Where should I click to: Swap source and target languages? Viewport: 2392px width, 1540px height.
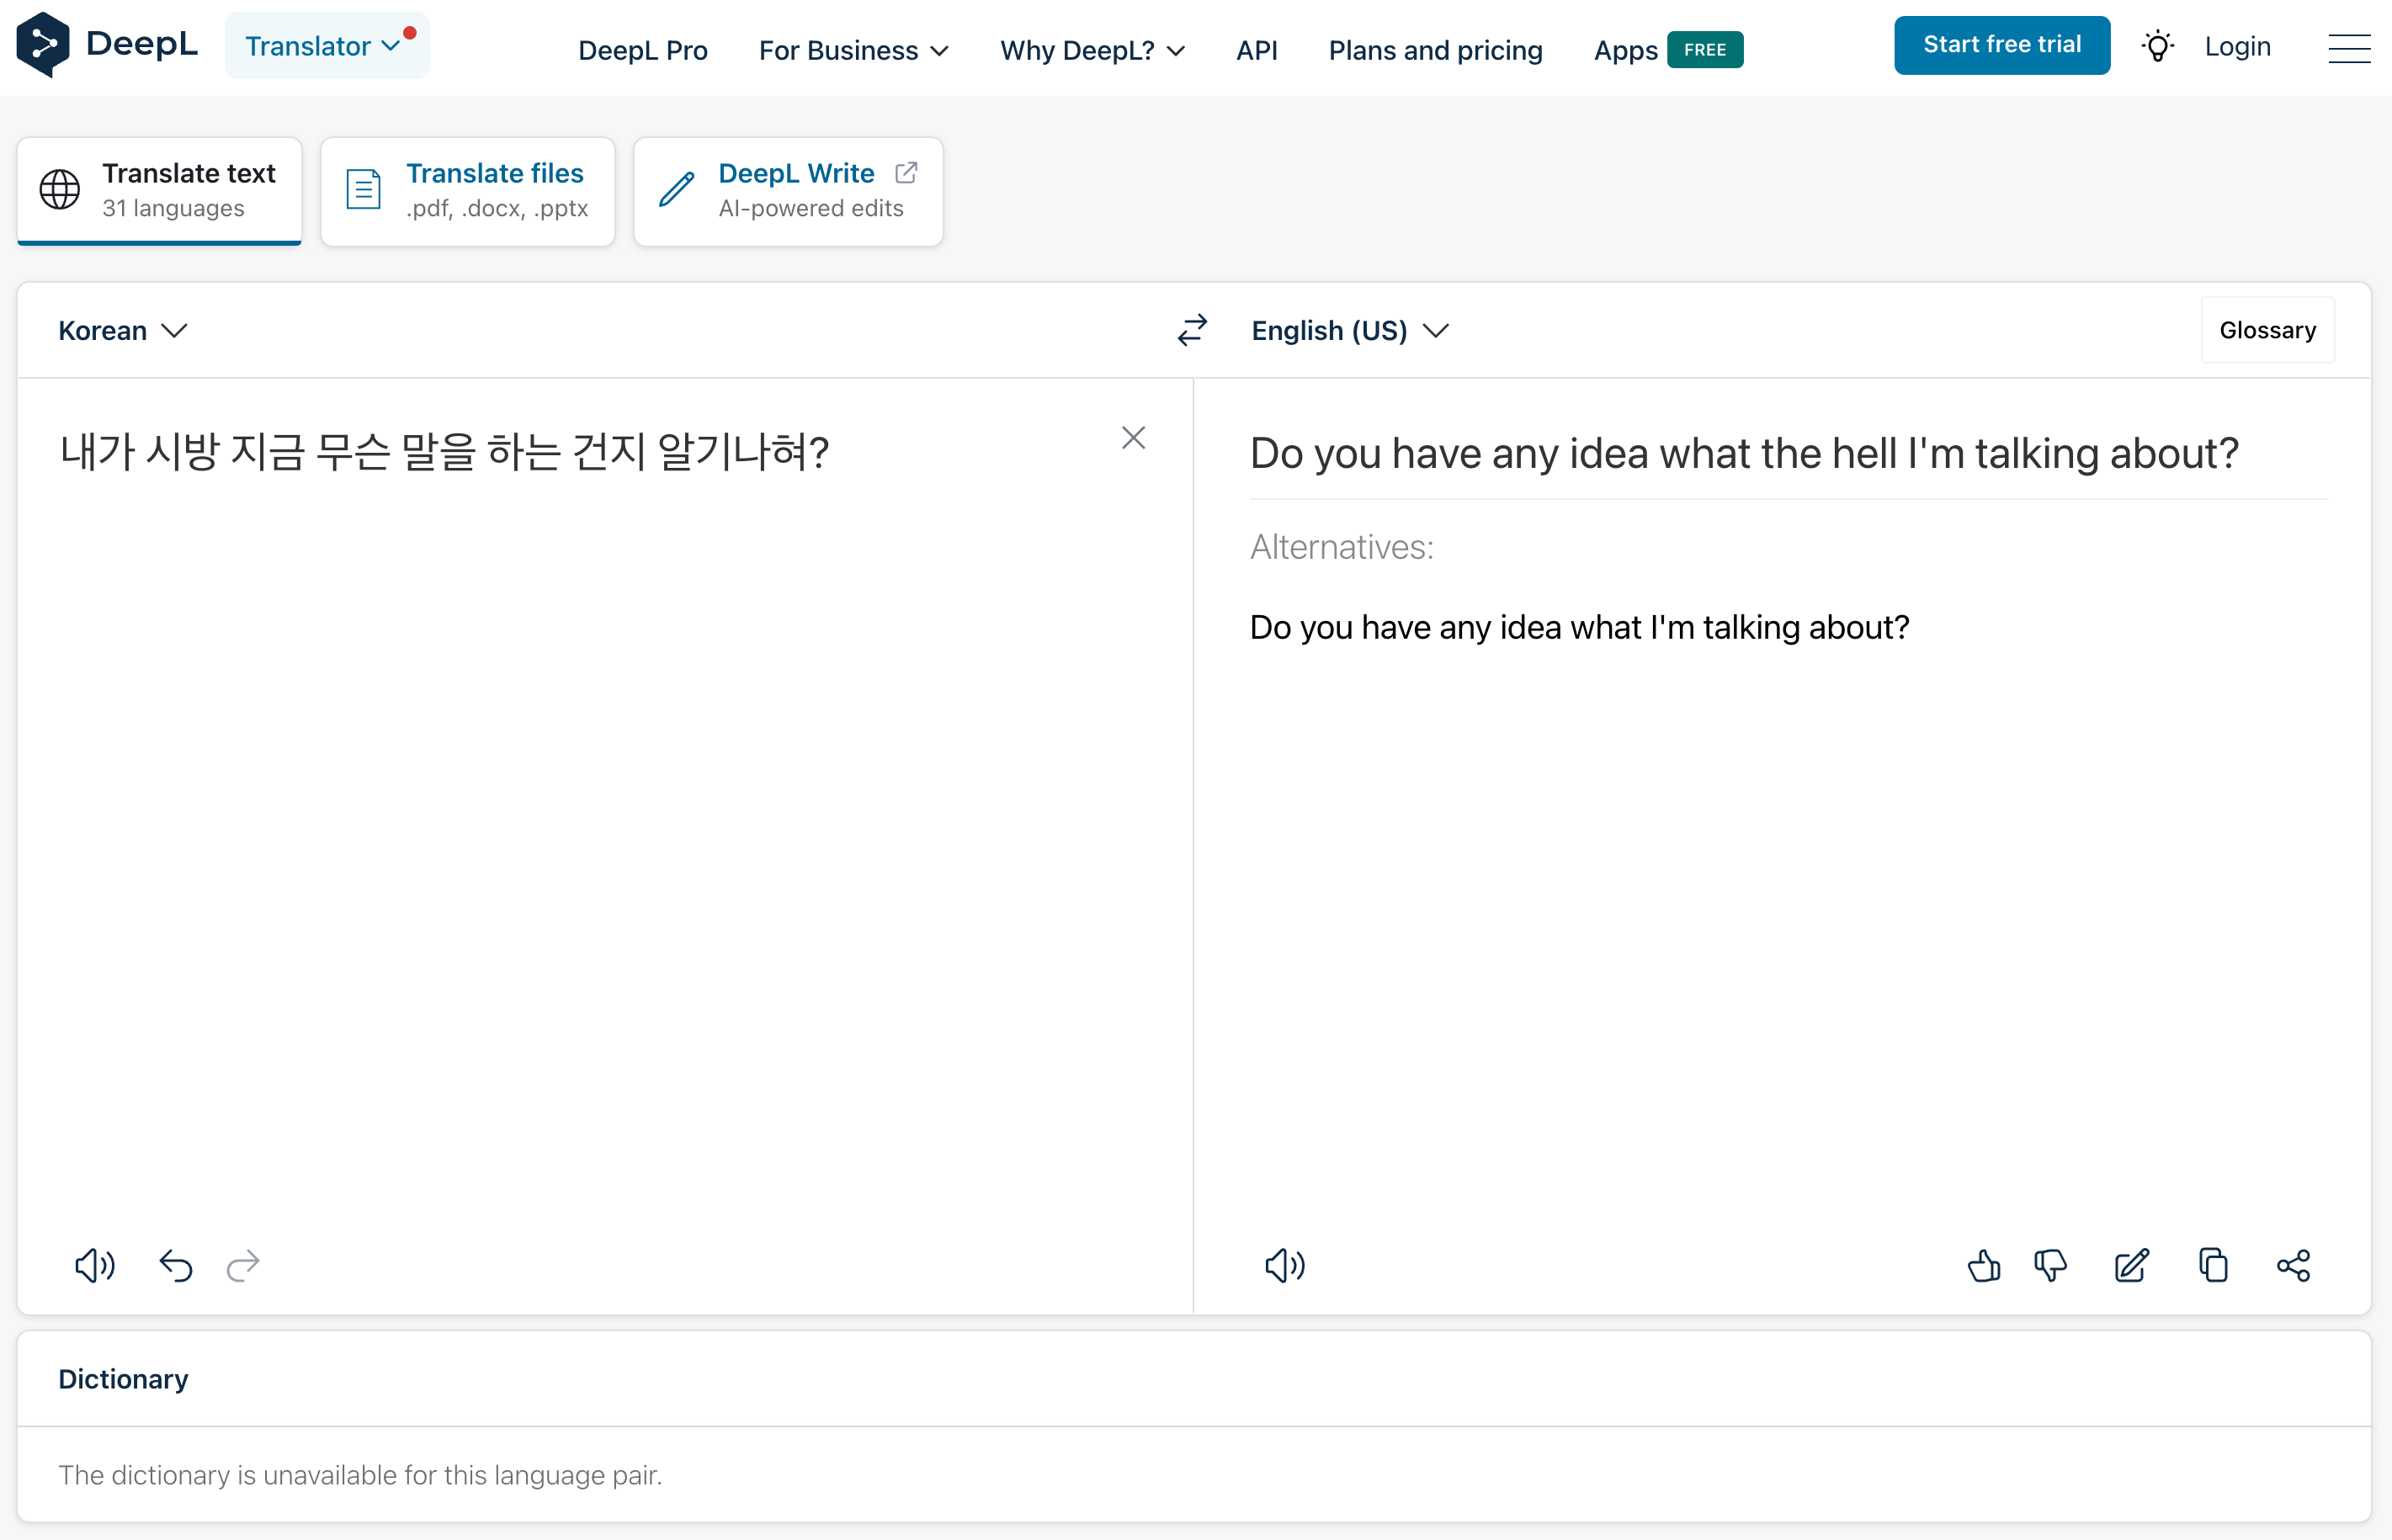(1192, 330)
